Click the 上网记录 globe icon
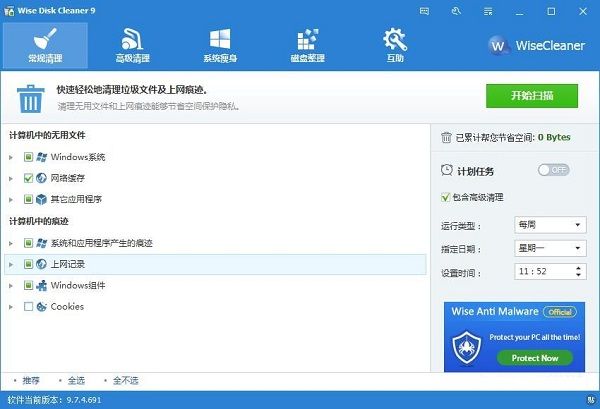600x409 pixels. [41, 264]
